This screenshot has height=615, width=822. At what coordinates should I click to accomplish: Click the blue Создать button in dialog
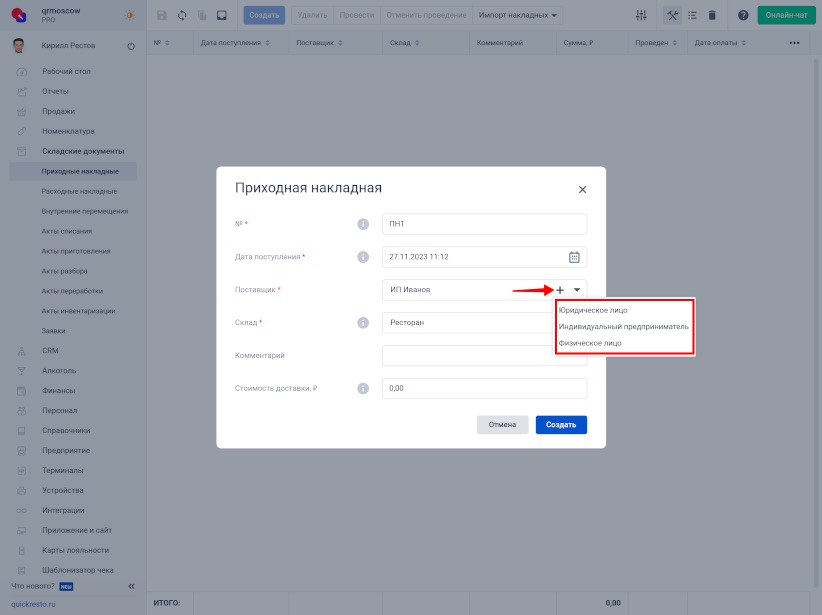point(561,425)
